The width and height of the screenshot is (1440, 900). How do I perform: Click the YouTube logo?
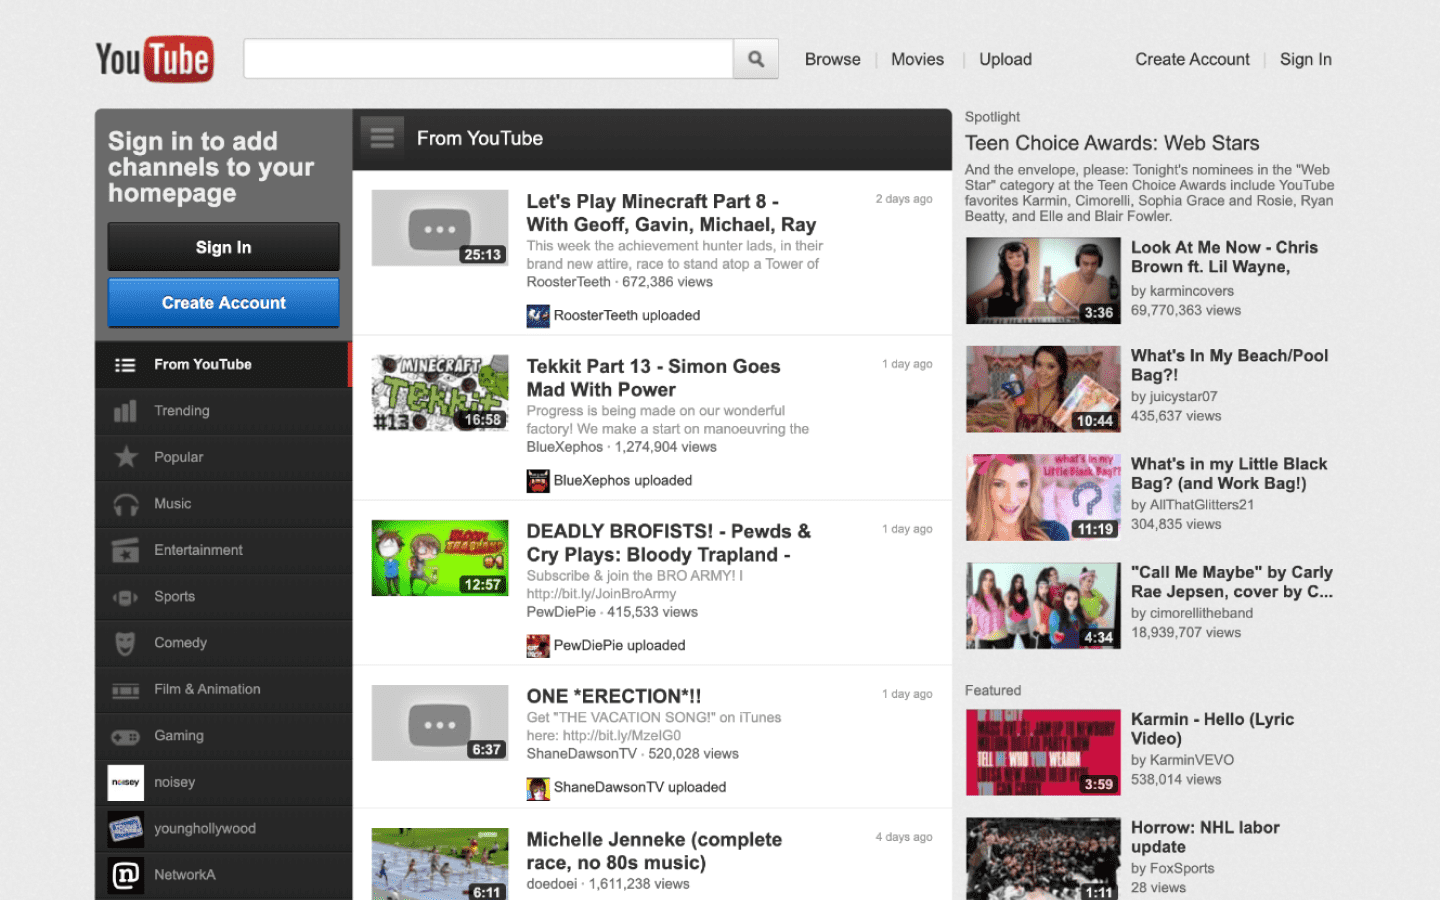coord(154,59)
